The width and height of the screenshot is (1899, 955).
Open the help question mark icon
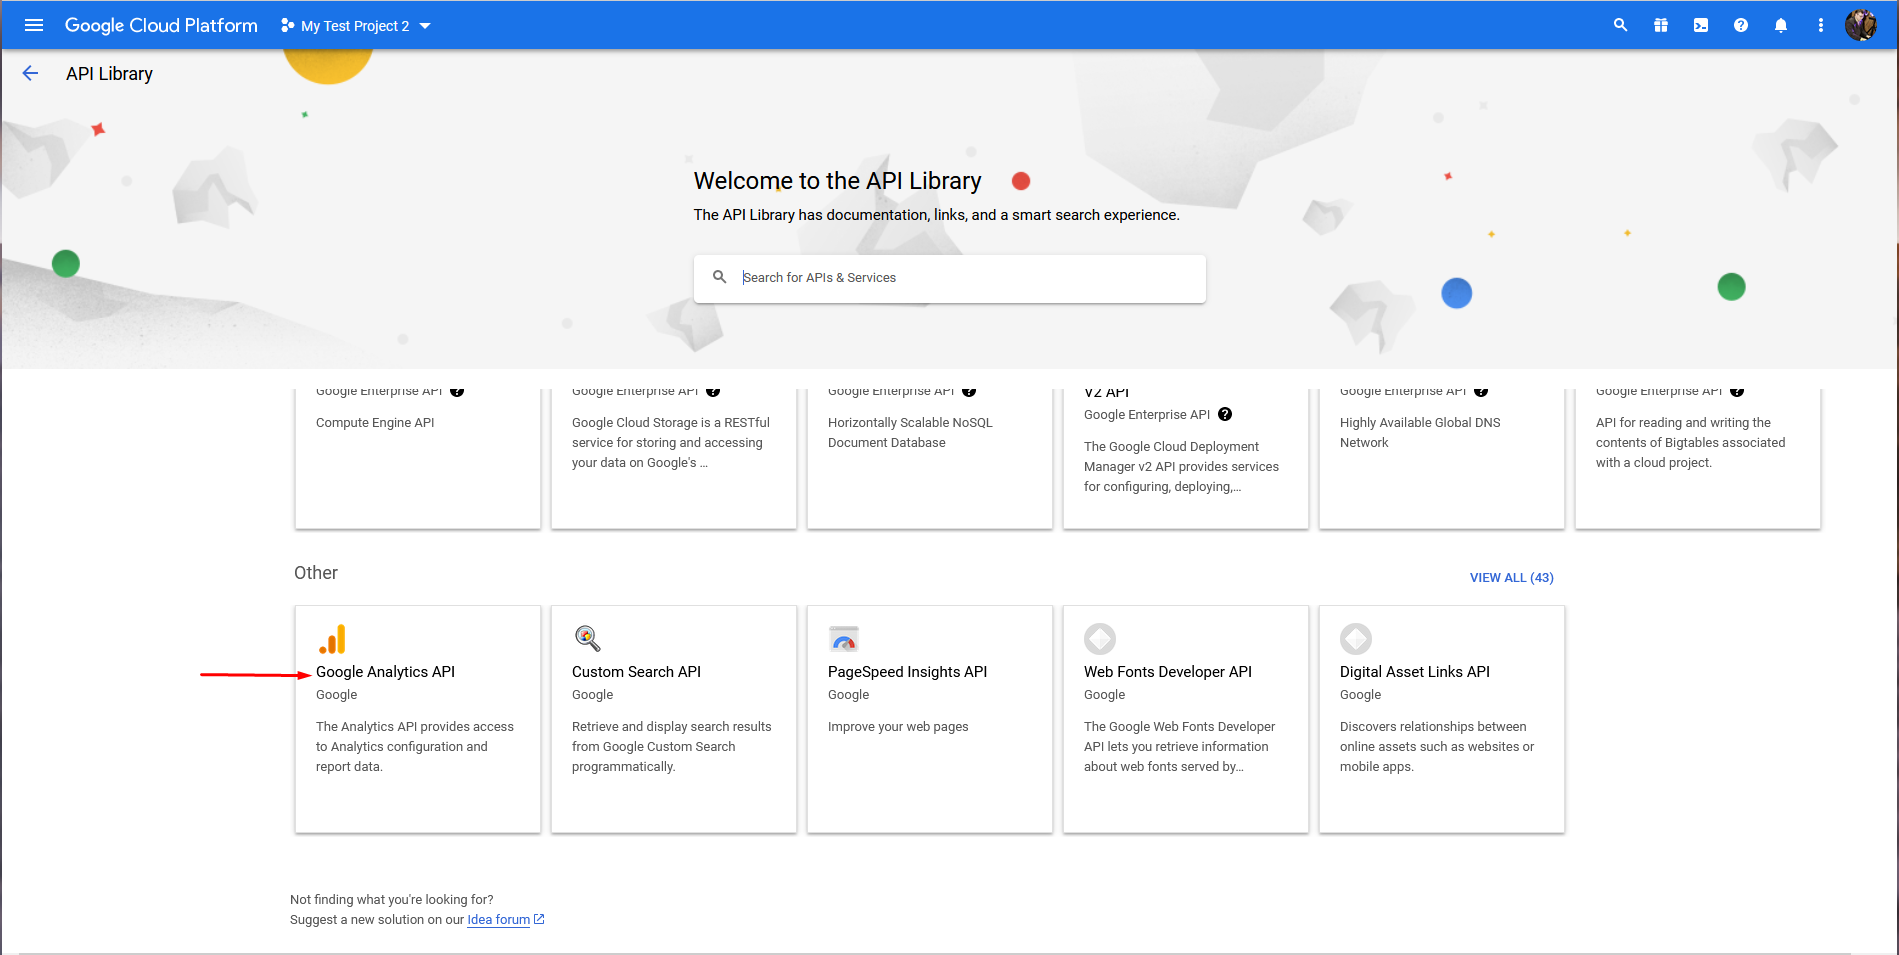(1740, 26)
